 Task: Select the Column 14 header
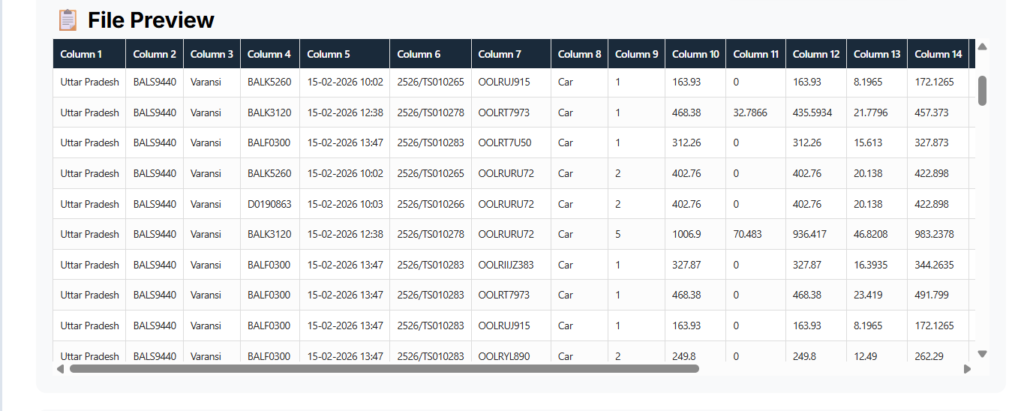[938, 54]
